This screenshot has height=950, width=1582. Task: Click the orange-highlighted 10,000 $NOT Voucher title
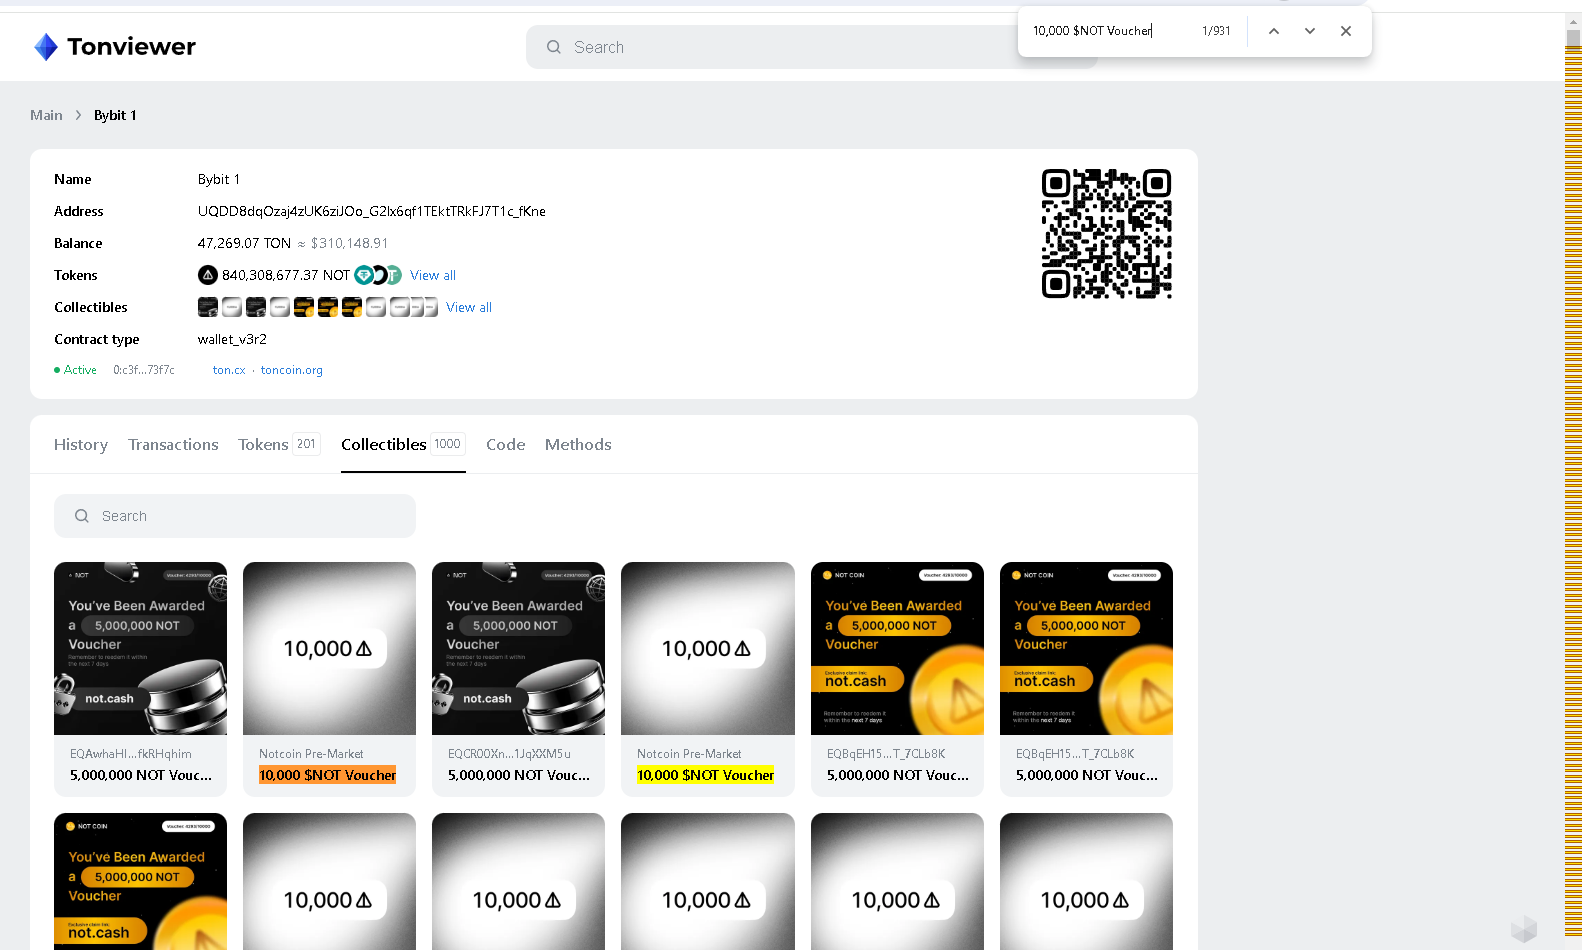coord(328,775)
